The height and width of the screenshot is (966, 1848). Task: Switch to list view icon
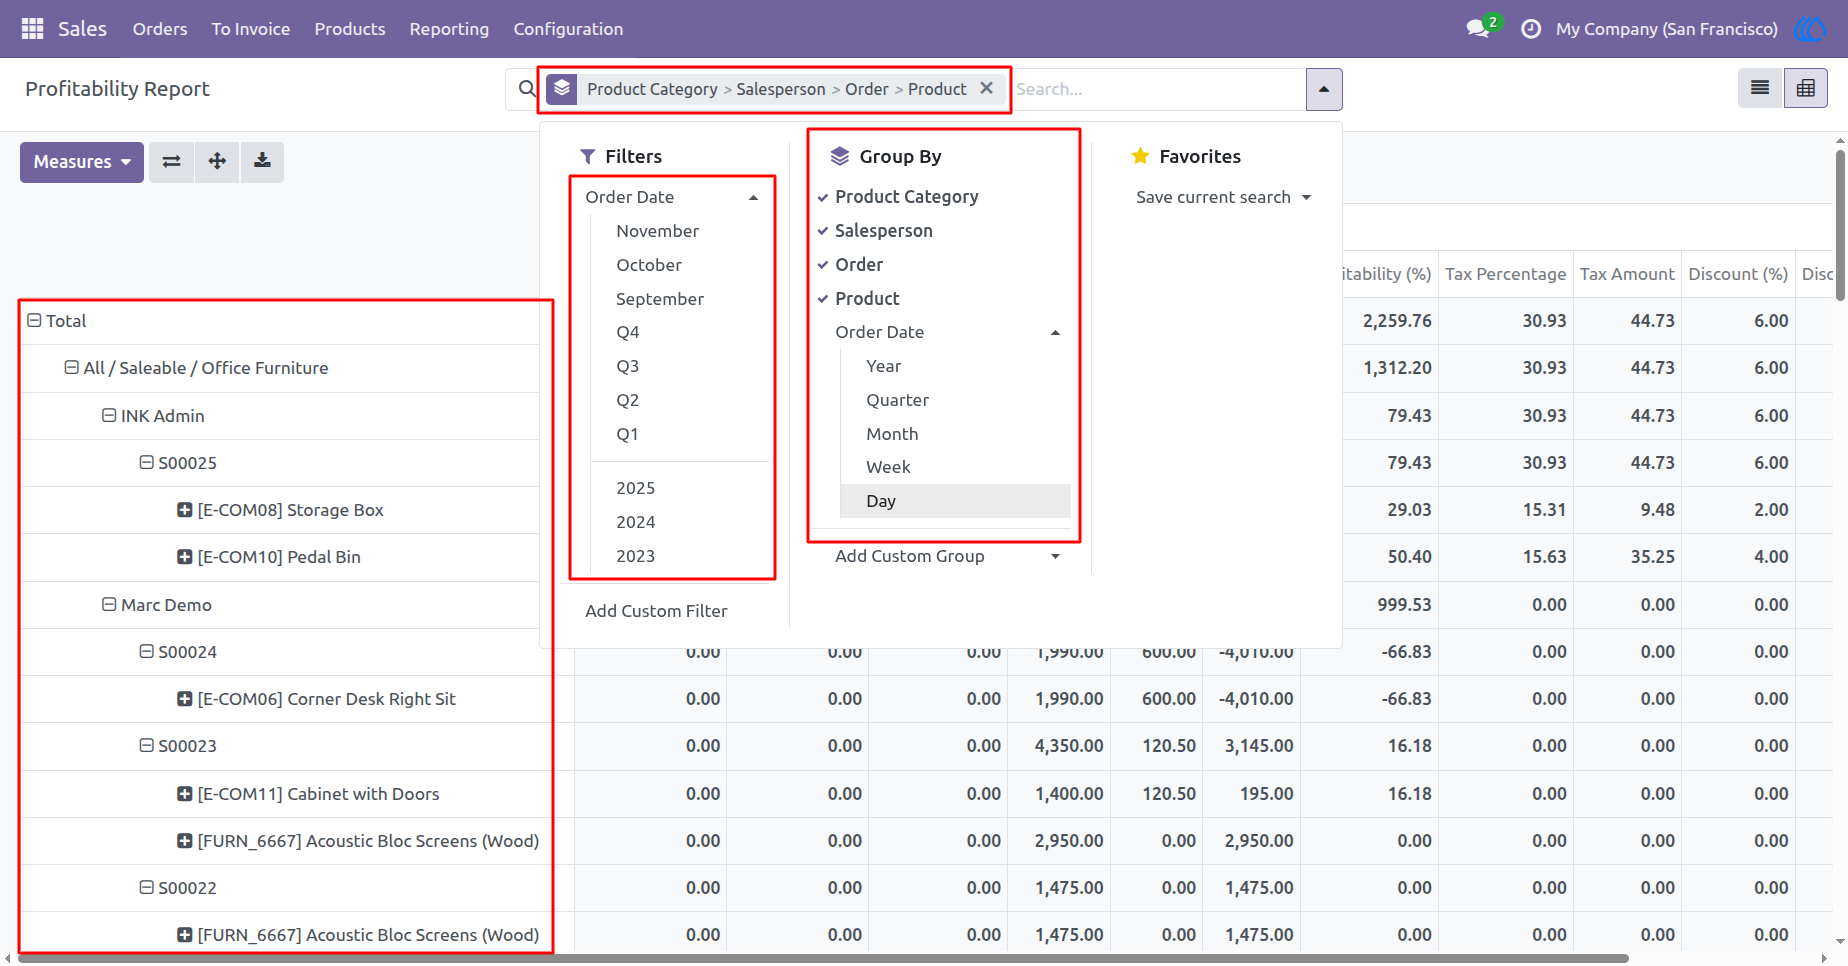click(1760, 88)
